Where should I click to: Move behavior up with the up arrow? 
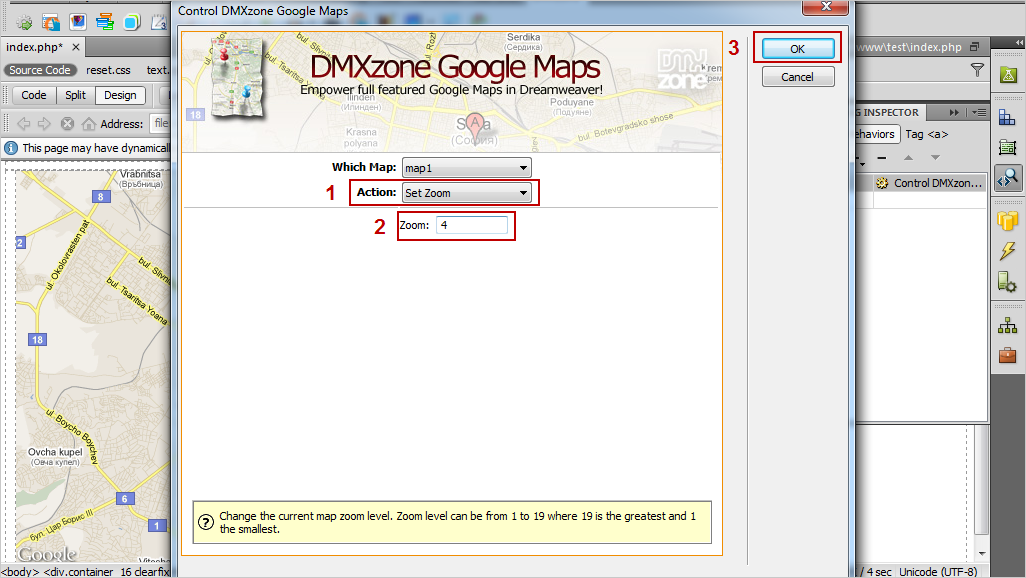(908, 158)
